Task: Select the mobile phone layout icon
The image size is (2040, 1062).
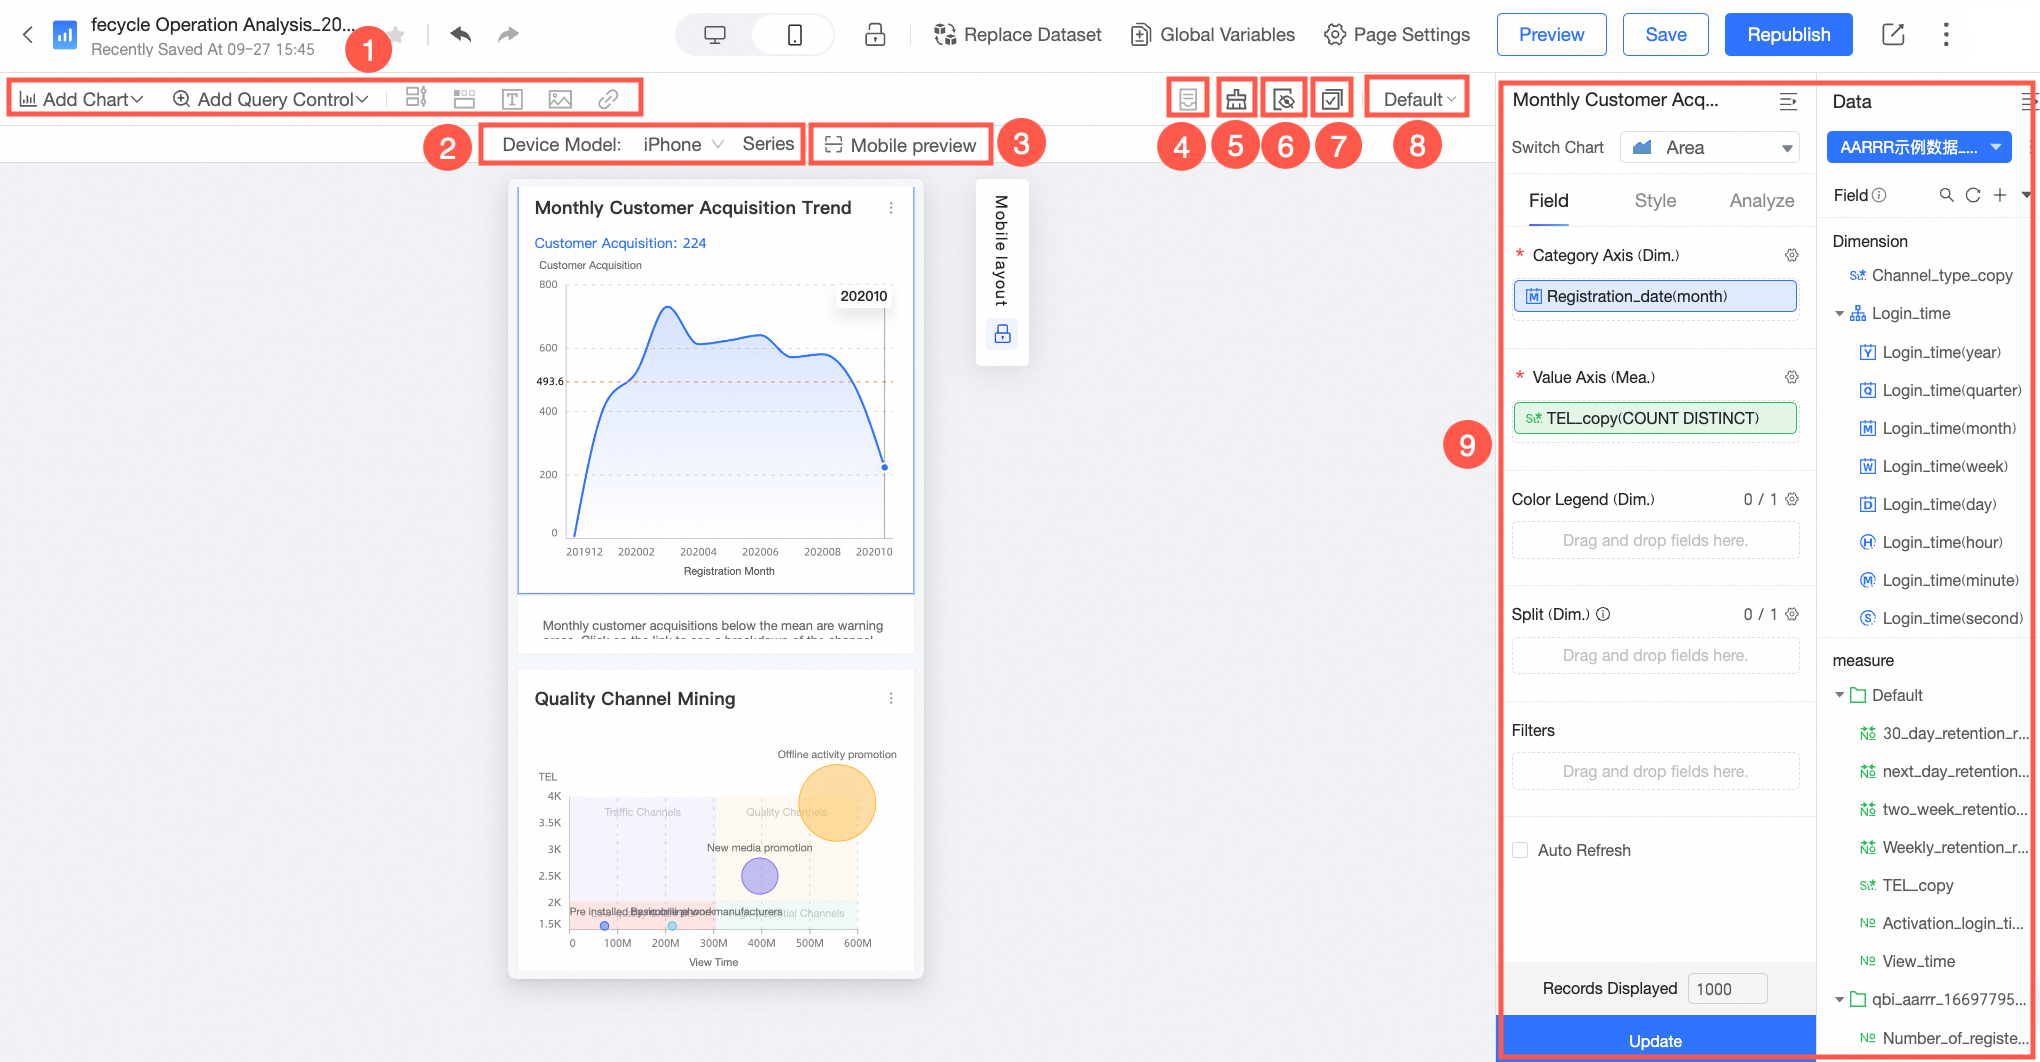Action: pyautogui.click(x=794, y=35)
